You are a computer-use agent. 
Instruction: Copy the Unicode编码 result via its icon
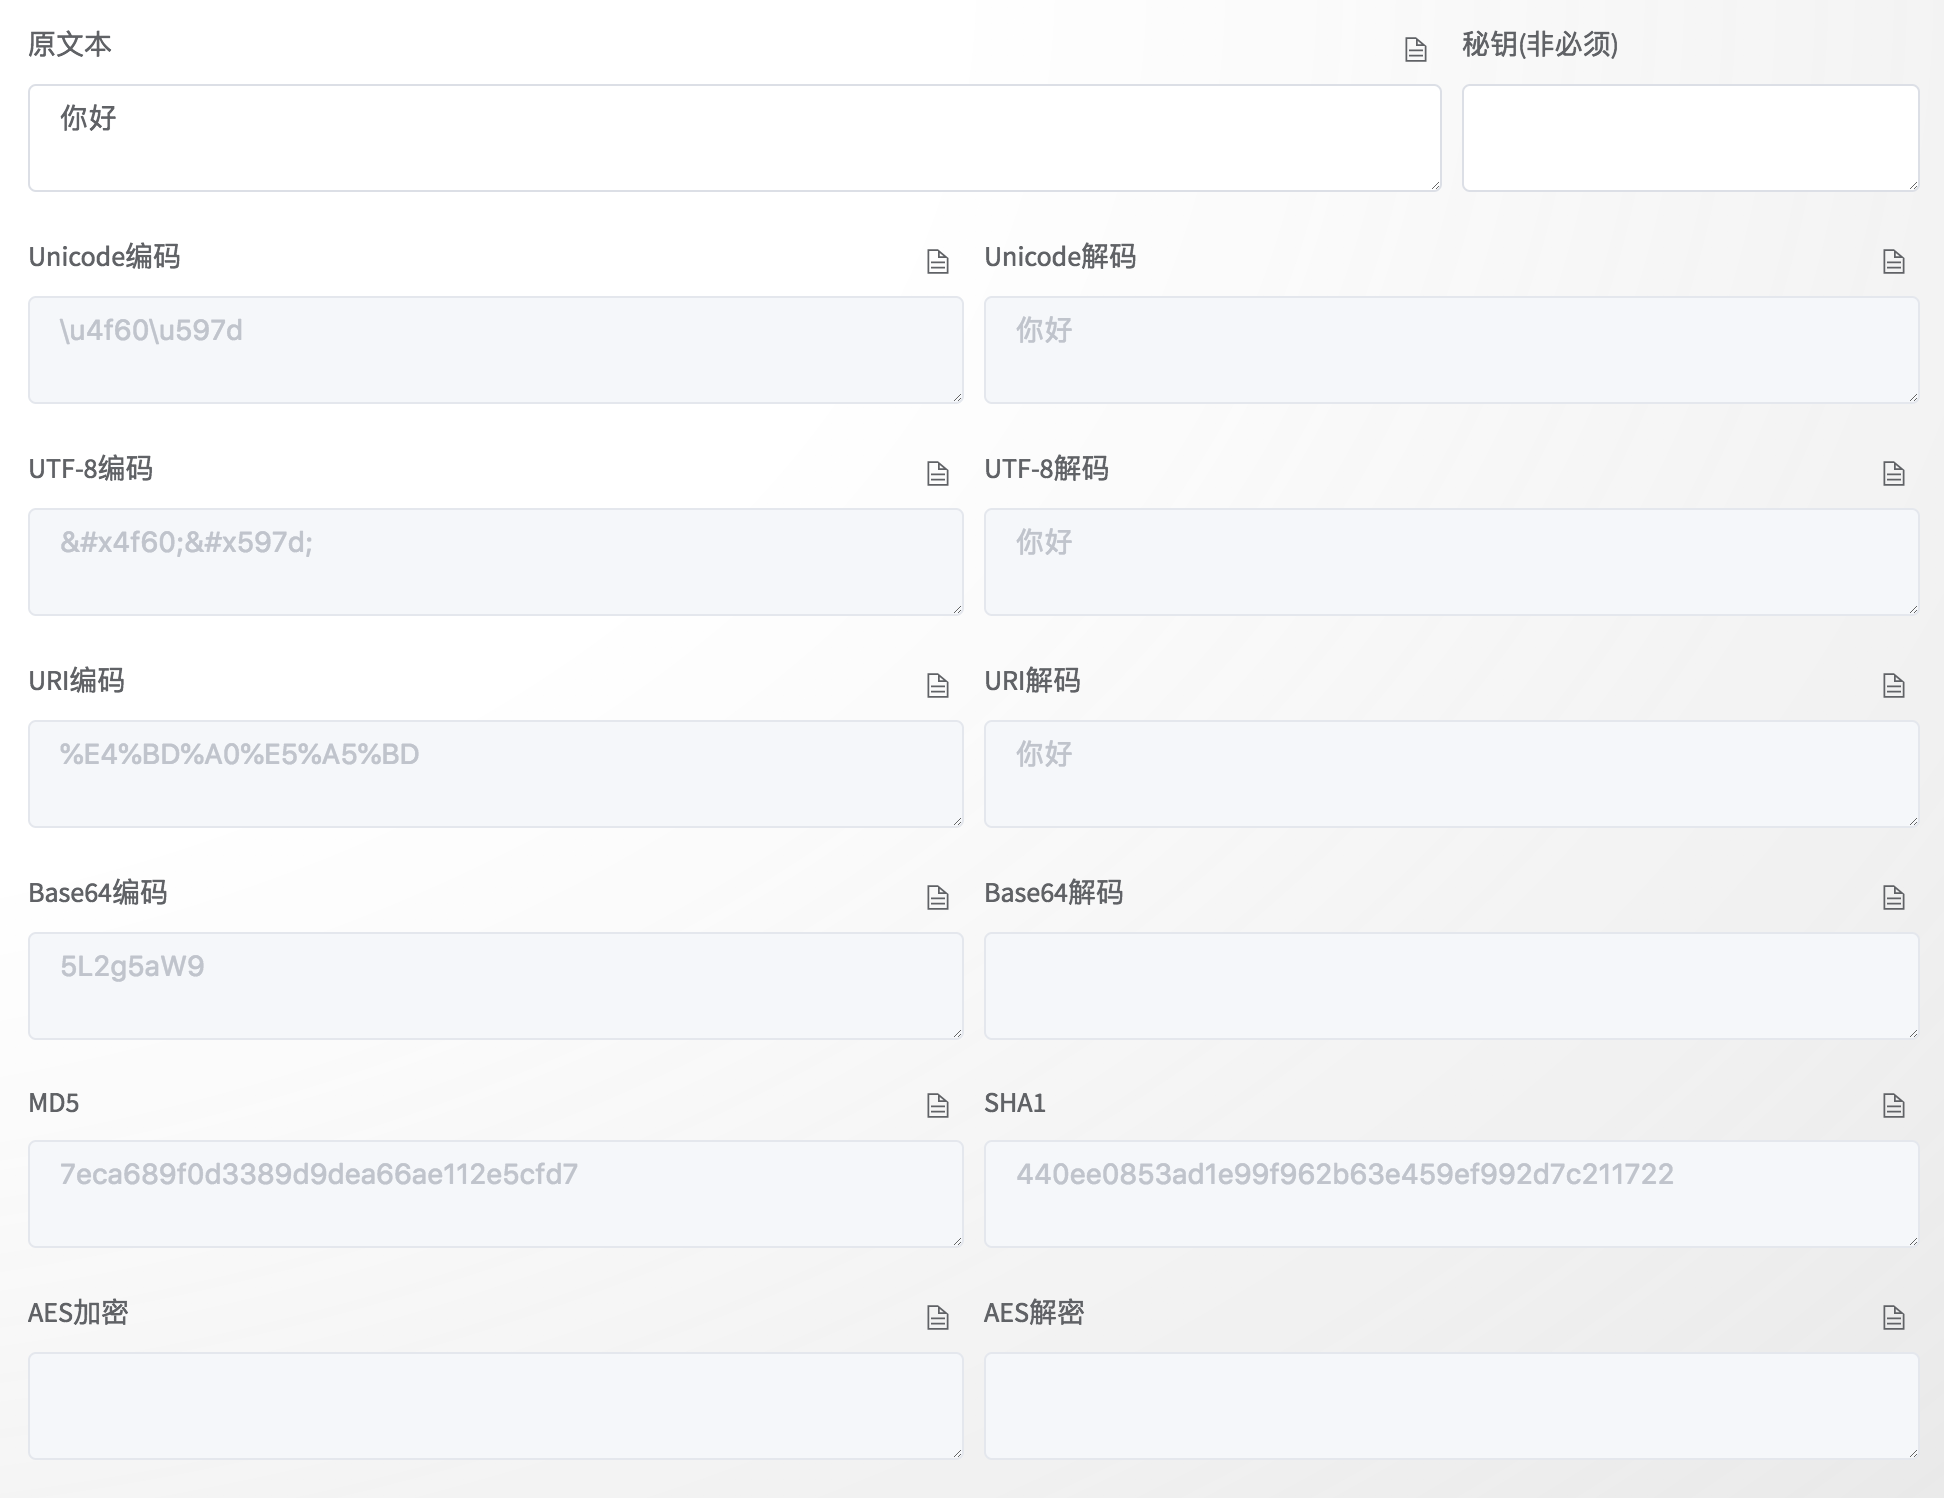[937, 262]
